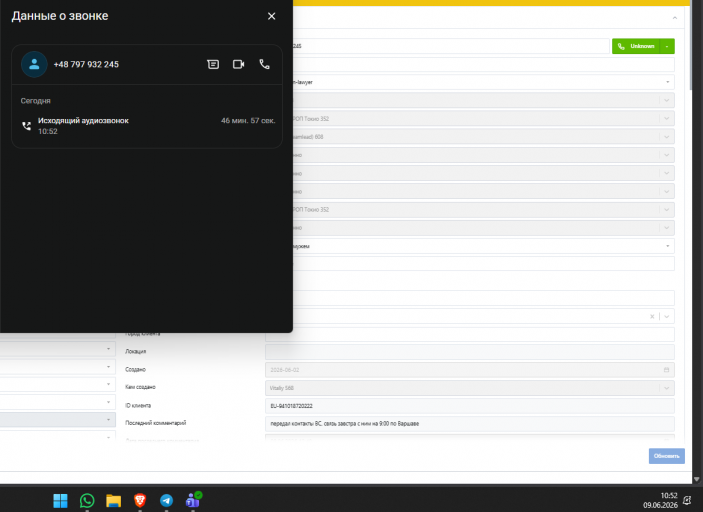703x512 pixels.
Task: Click the scrollbar down arrow at bottom right
Action: click(696, 479)
